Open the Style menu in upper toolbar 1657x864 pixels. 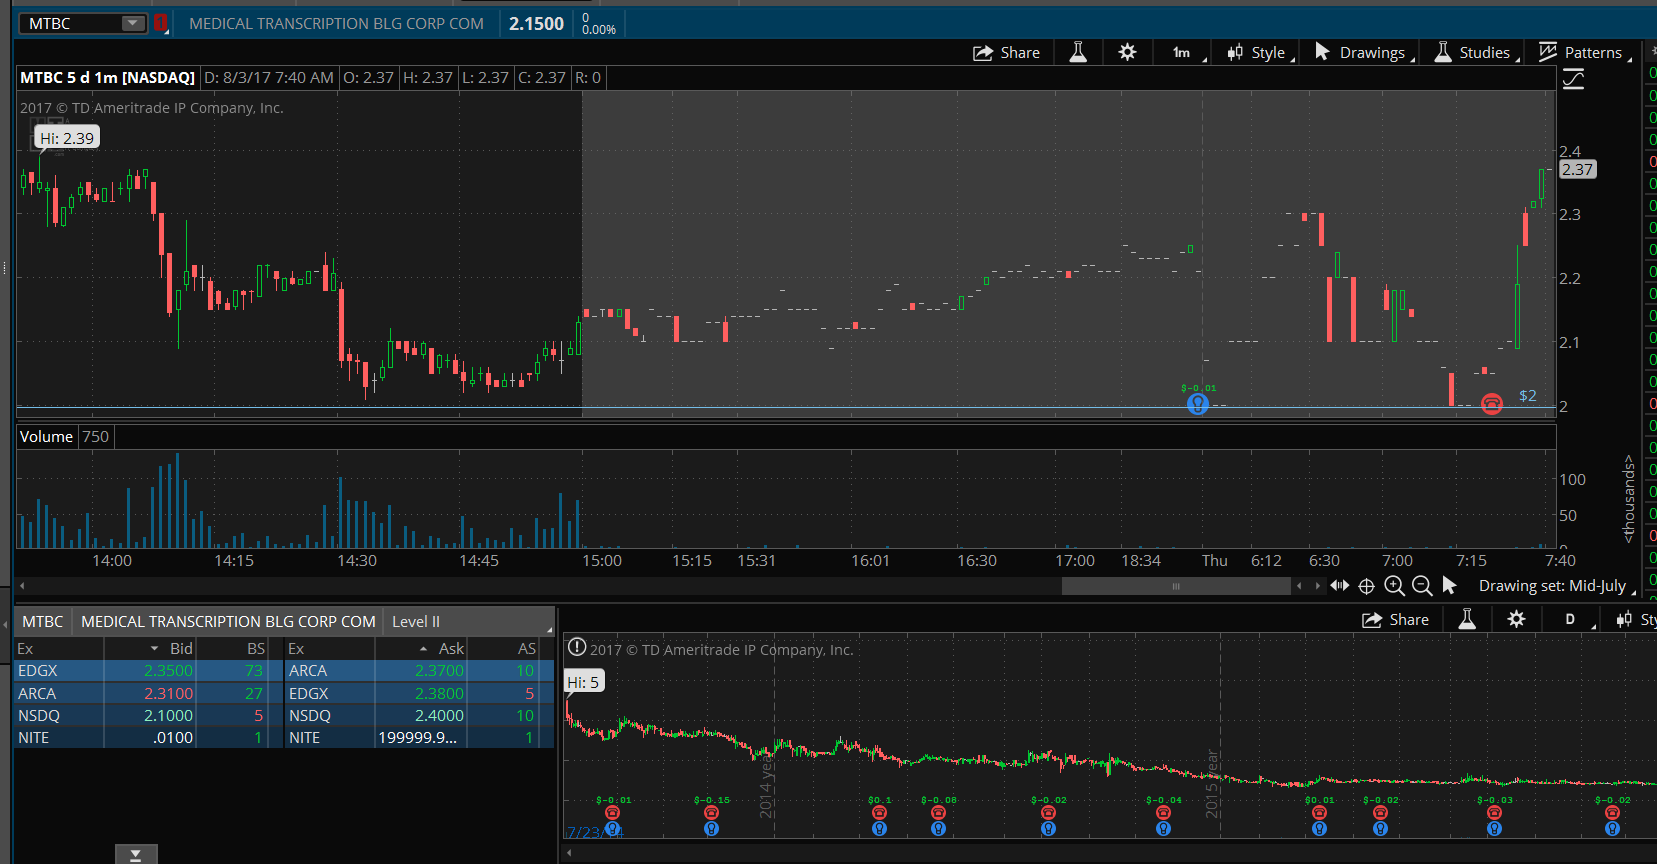(1260, 53)
